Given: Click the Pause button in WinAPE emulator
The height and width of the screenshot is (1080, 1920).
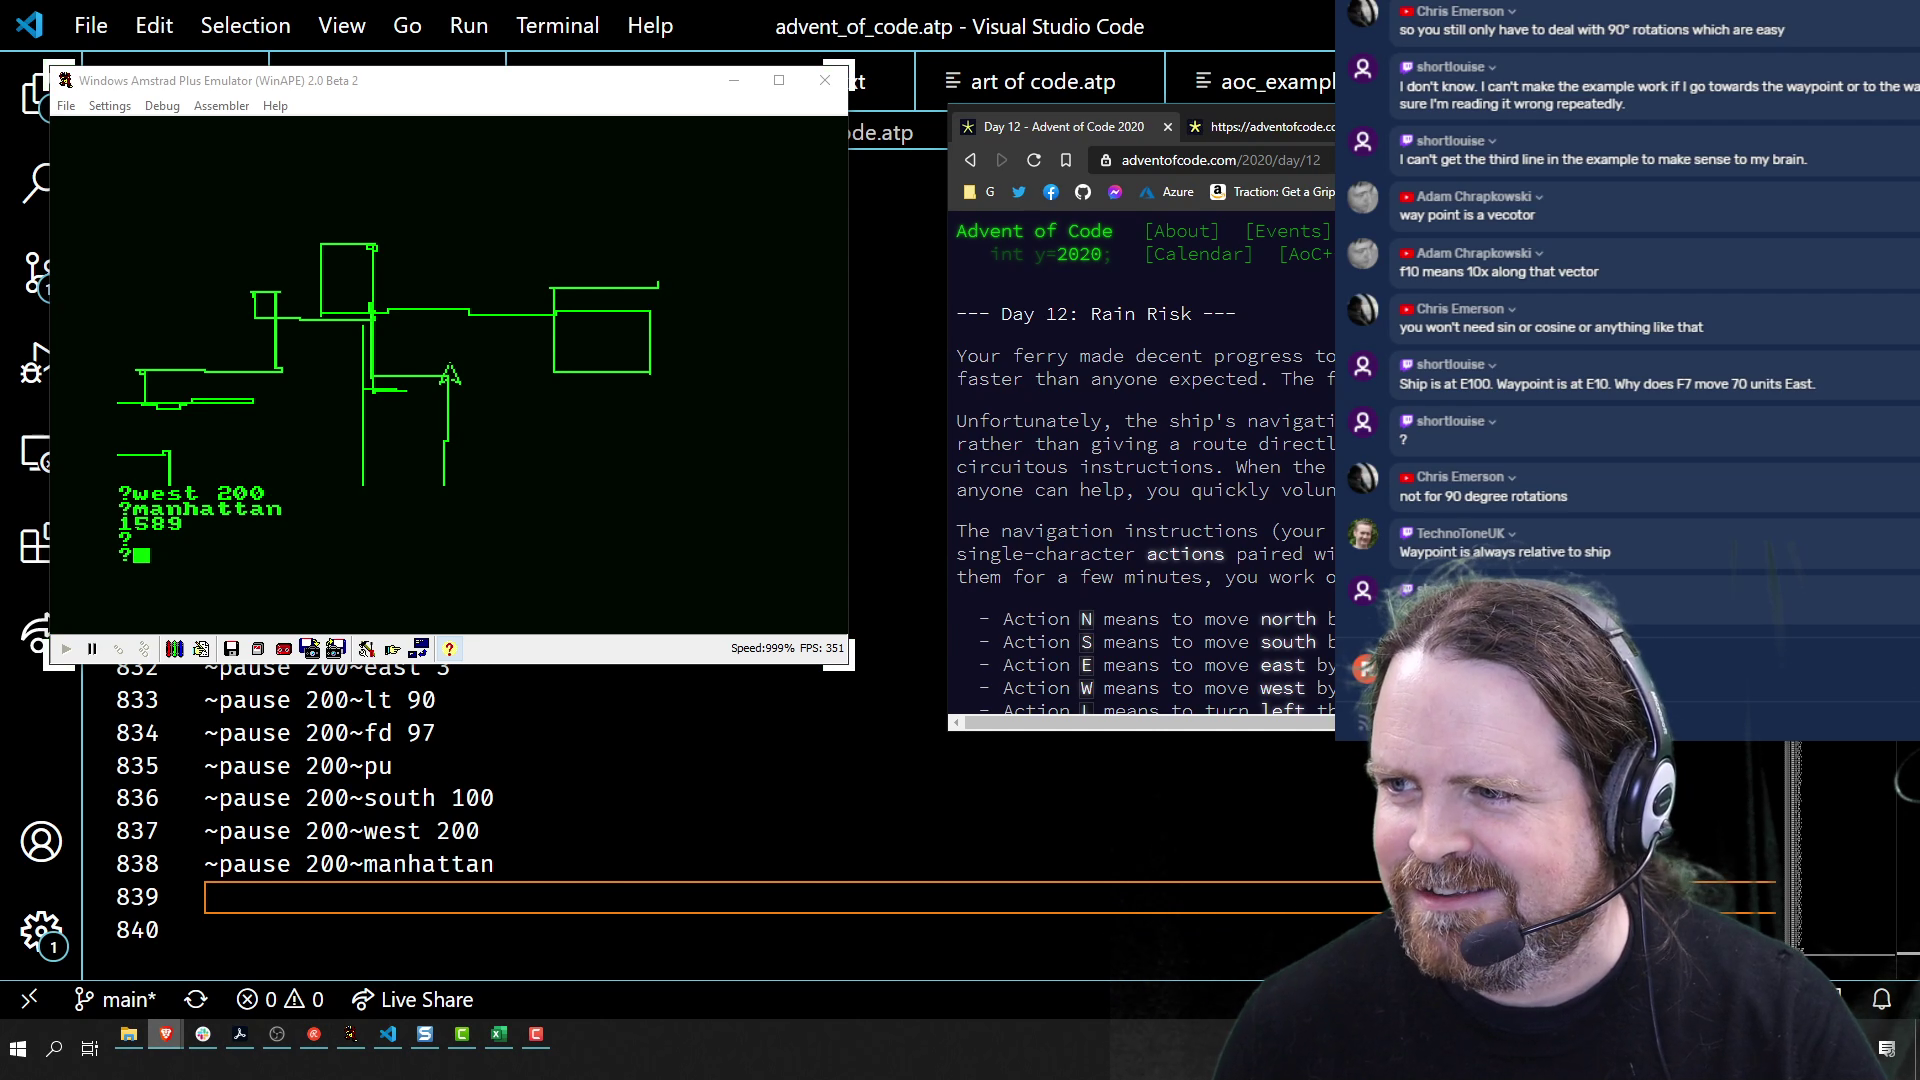Looking at the screenshot, I should tap(91, 647).
